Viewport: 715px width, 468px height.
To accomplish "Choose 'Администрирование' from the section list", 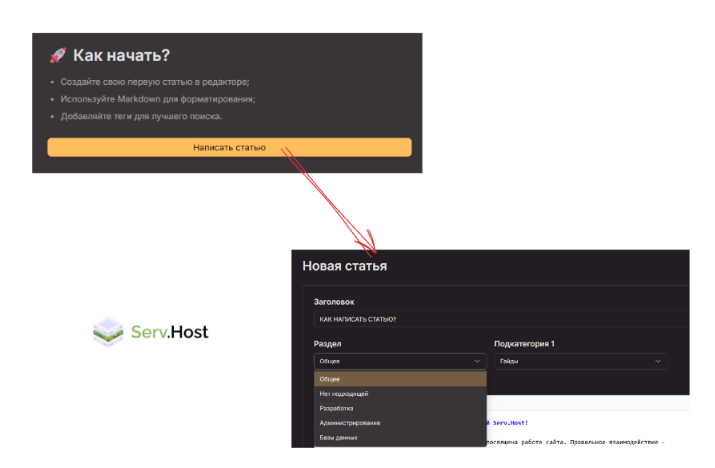I will [400, 423].
